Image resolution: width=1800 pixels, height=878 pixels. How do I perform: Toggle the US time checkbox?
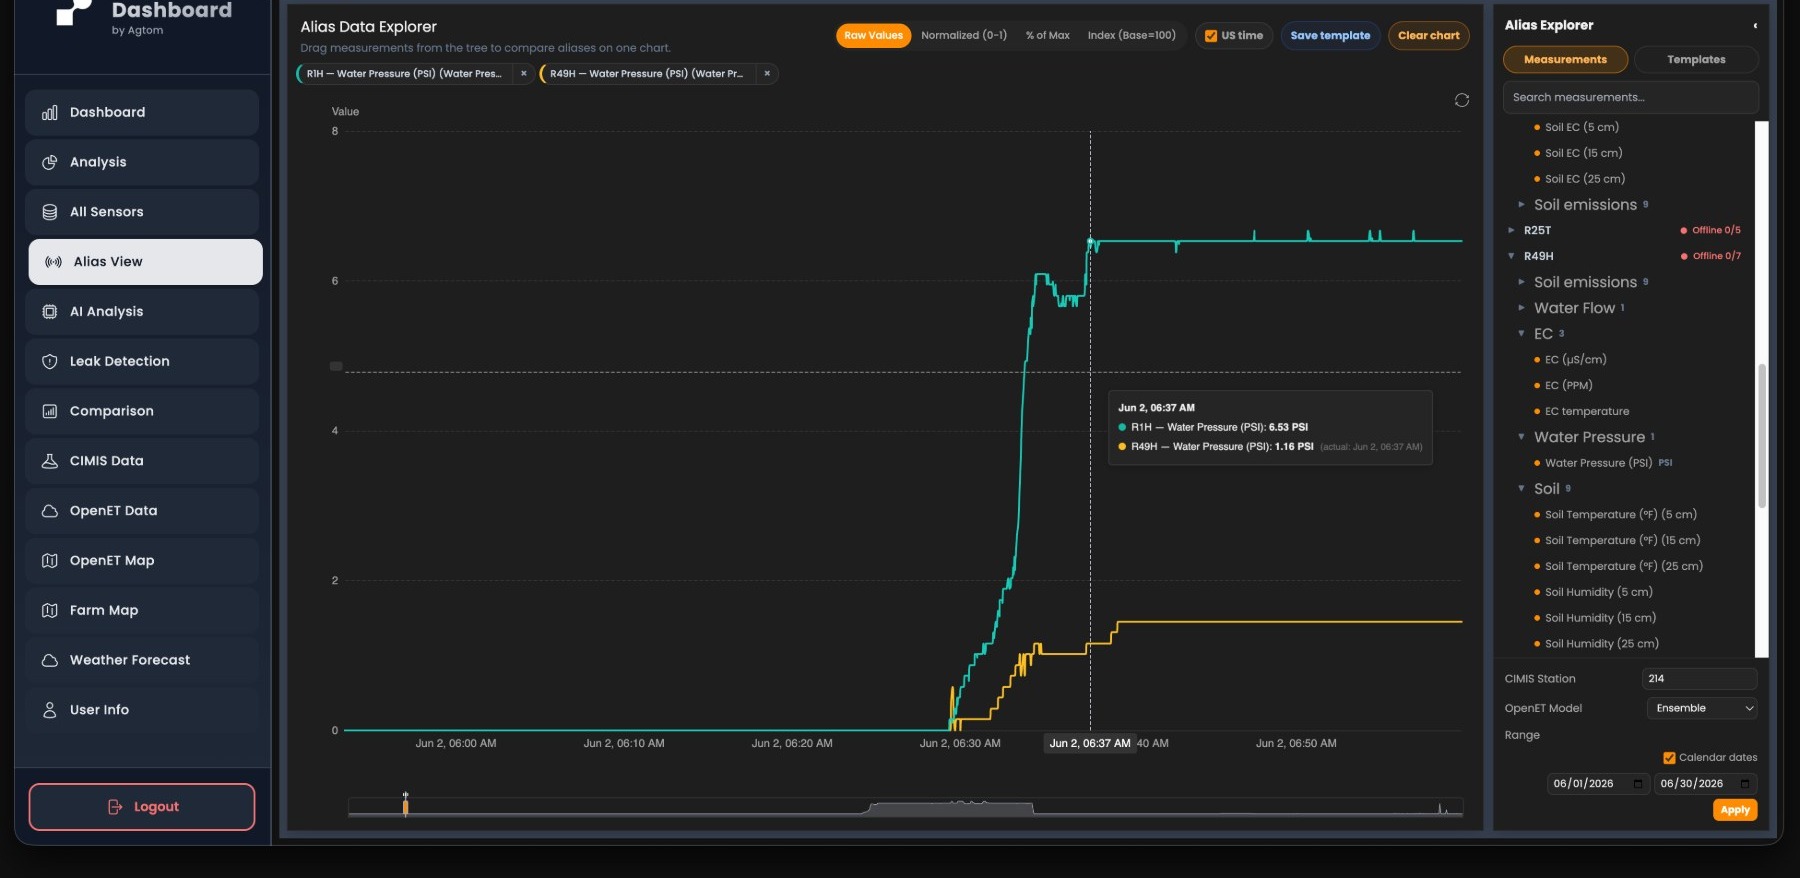click(1211, 36)
